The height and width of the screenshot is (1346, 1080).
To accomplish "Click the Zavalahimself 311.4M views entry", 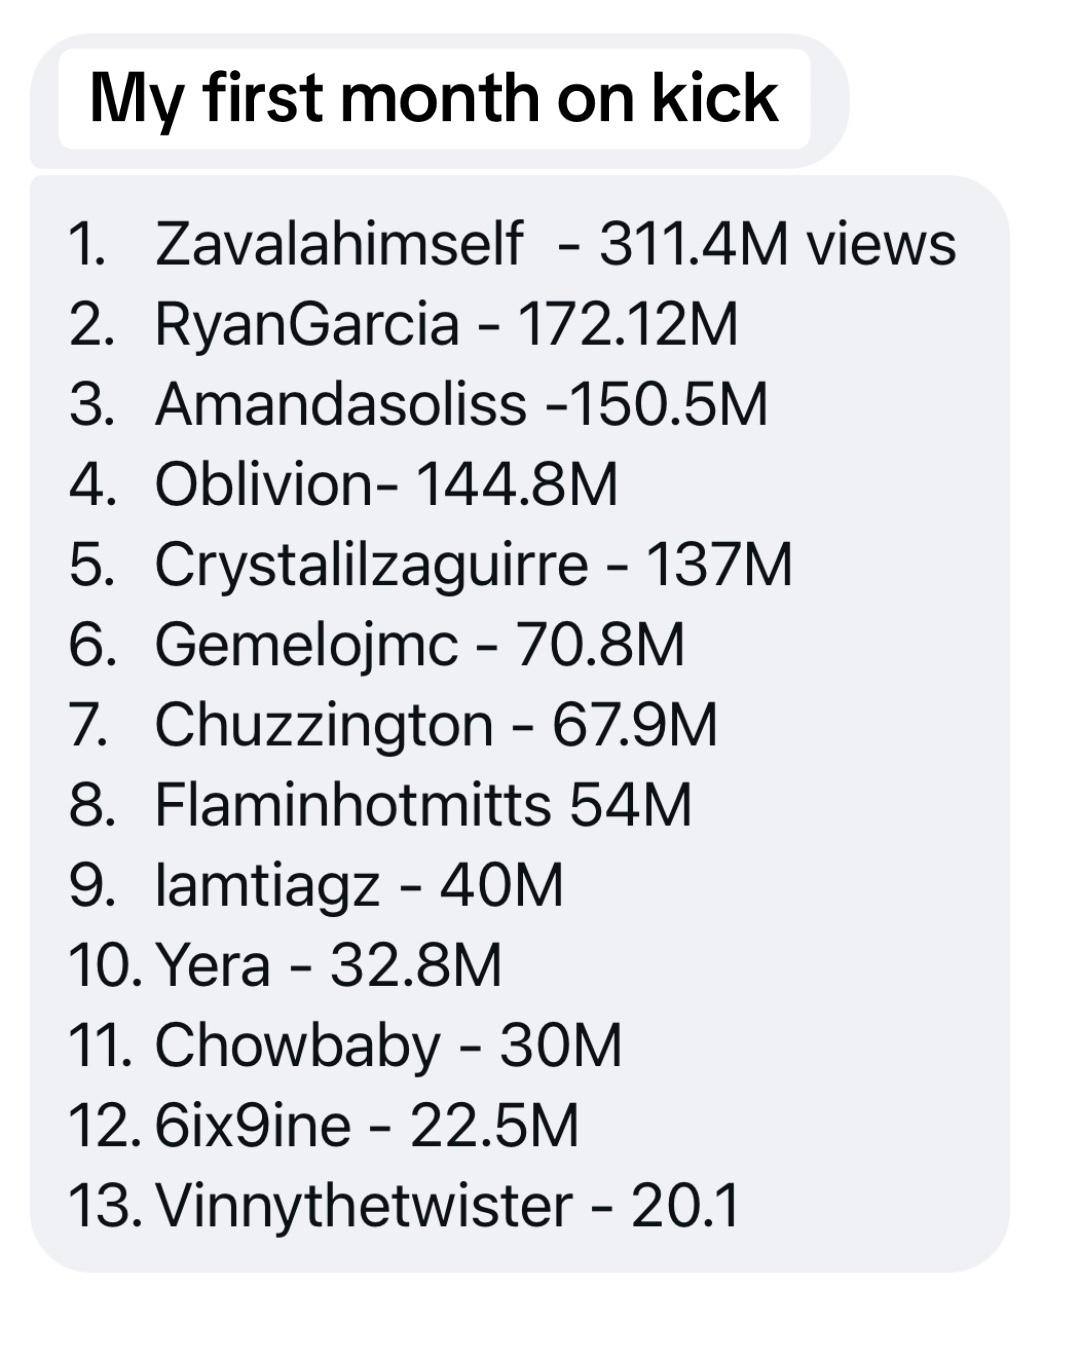I will [x=512, y=244].
